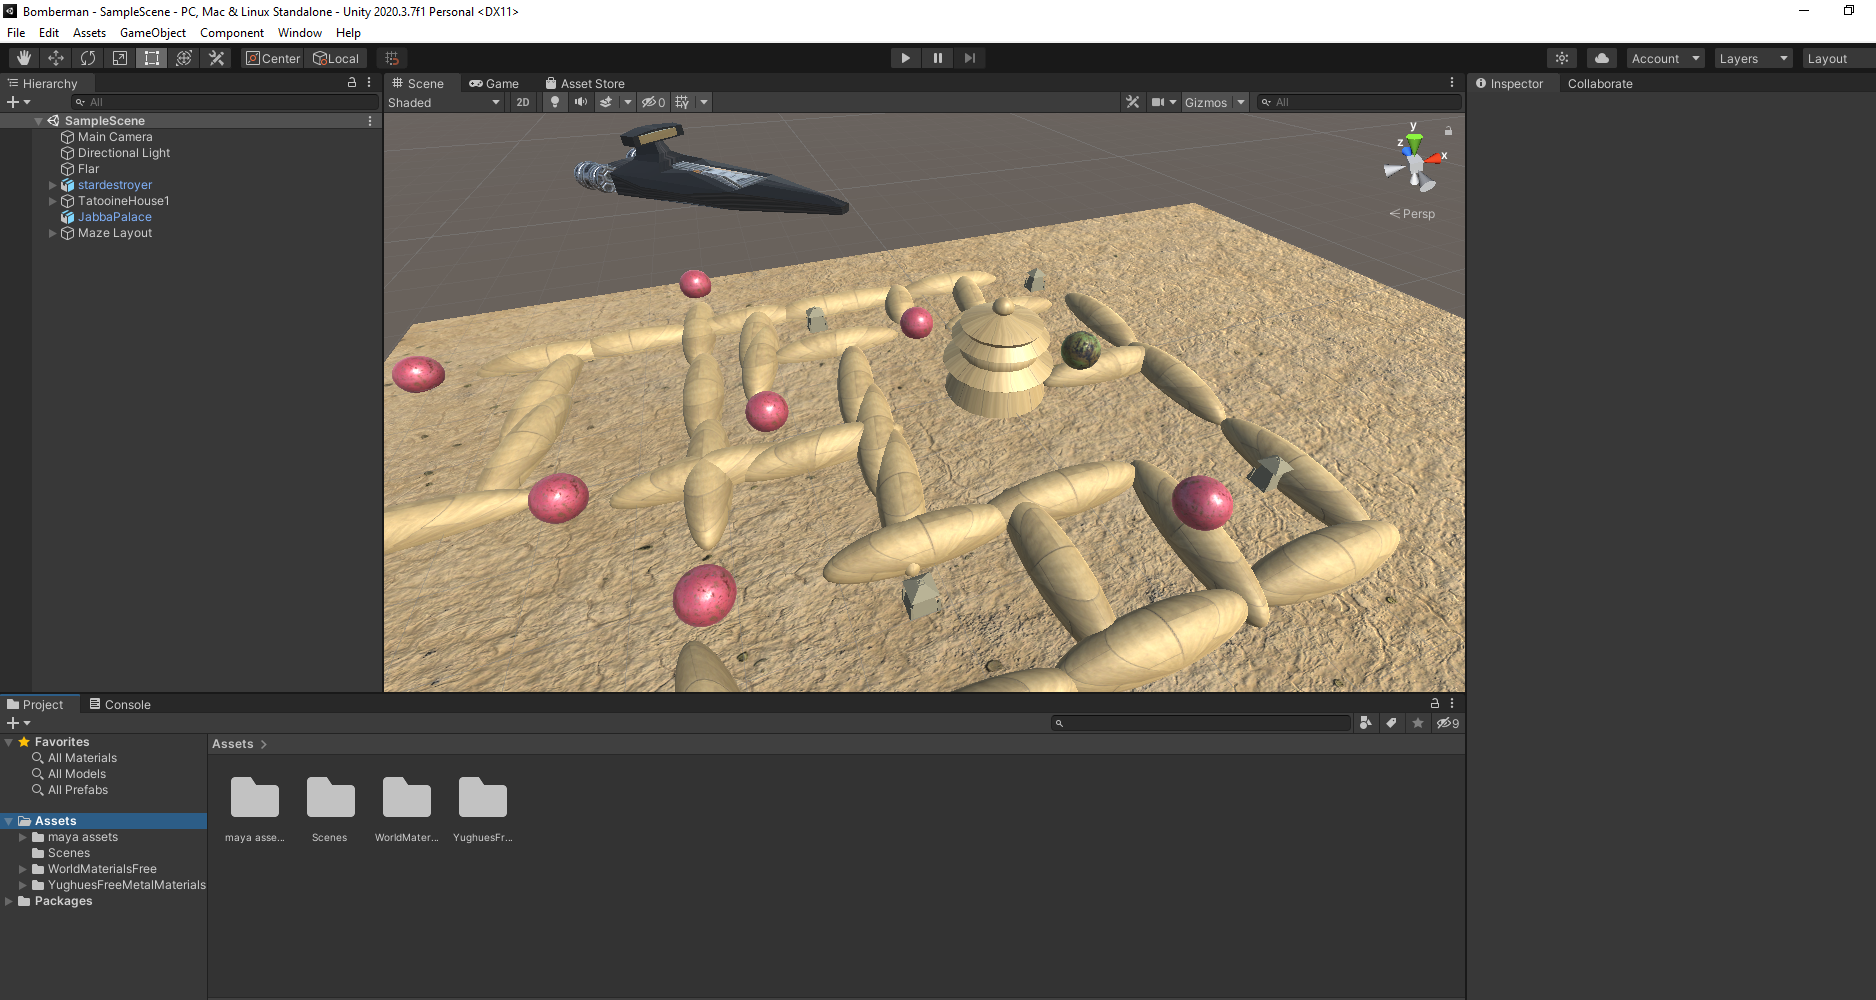1876x1000 pixels.
Task: Open the File menu
Action: [16, 33]
